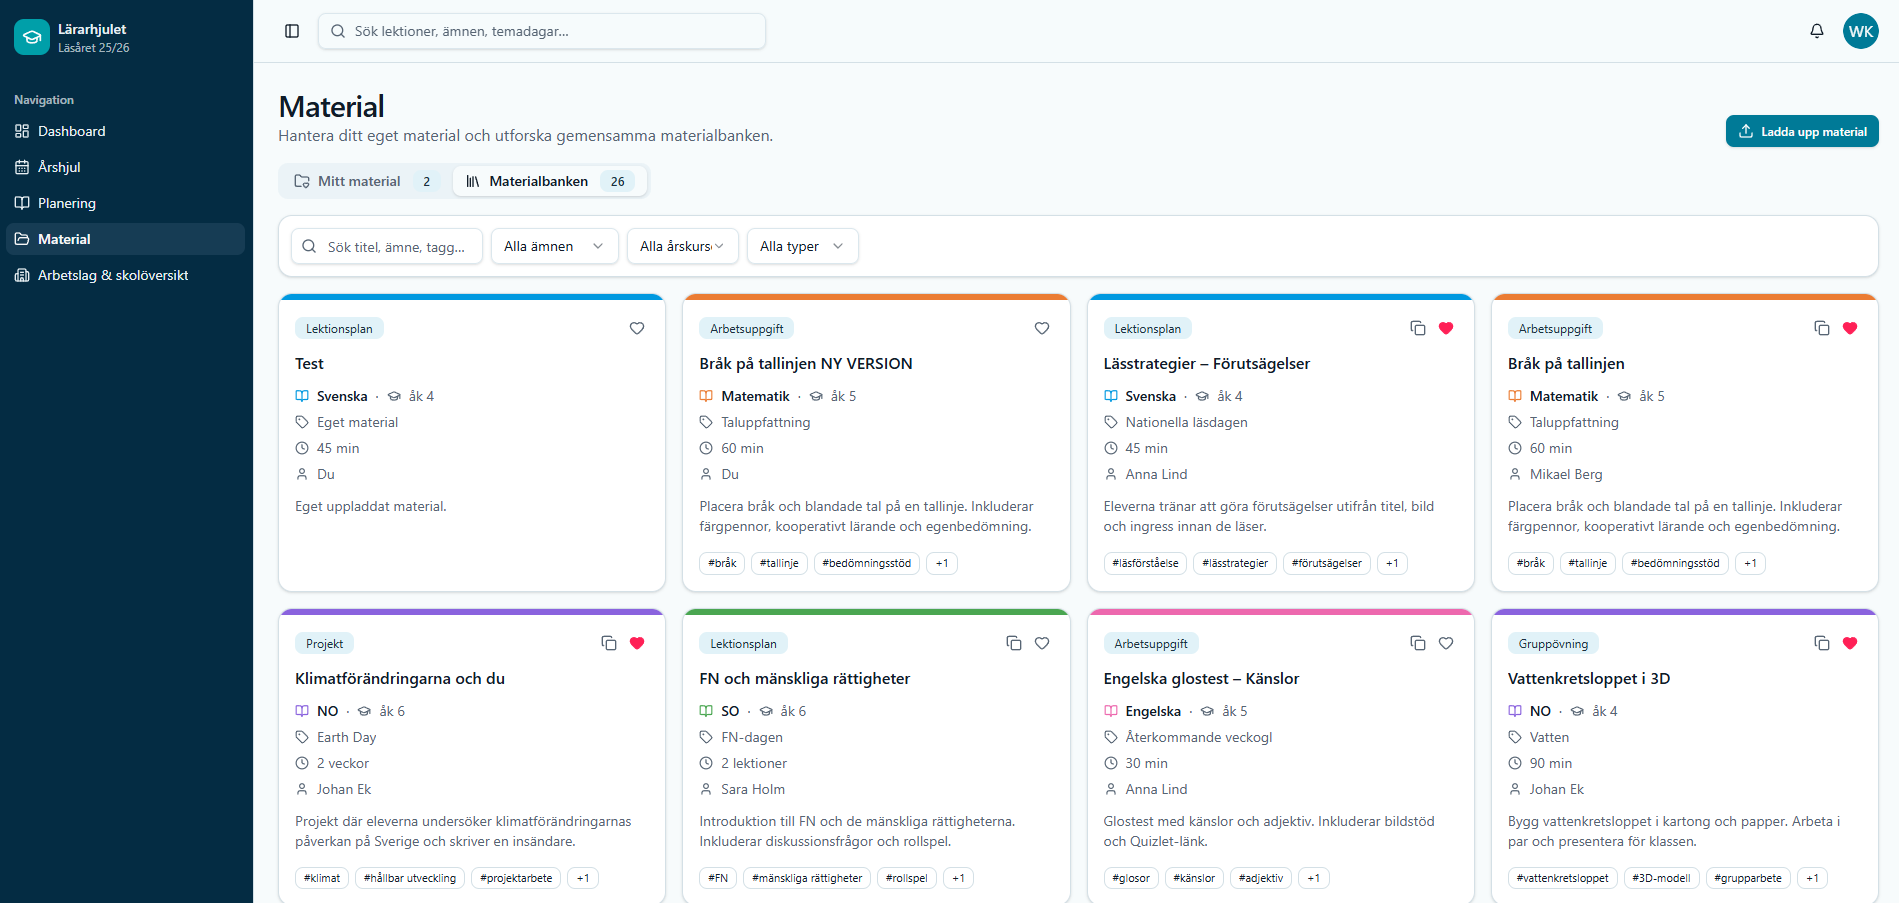
Task: Duplicate the Bråk på tallinjen card
Action: (x=1822, y=328)
